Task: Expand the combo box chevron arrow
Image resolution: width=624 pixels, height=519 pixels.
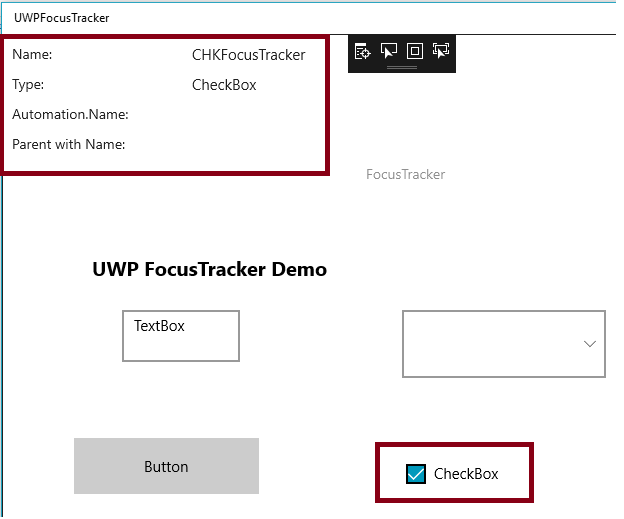Action: [x=589, y=344]
